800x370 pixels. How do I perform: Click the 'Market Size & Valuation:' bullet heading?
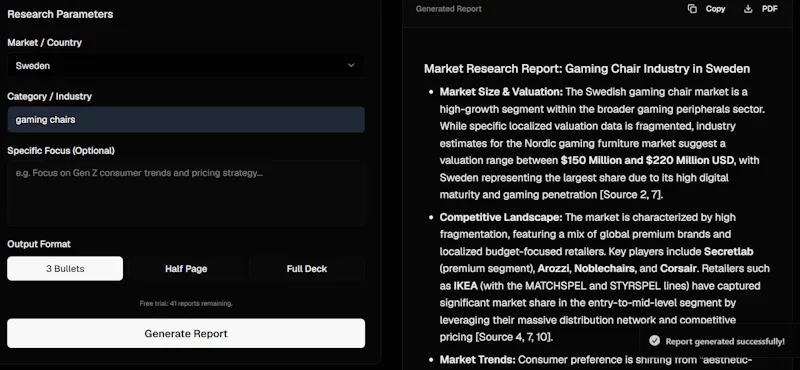501,92
